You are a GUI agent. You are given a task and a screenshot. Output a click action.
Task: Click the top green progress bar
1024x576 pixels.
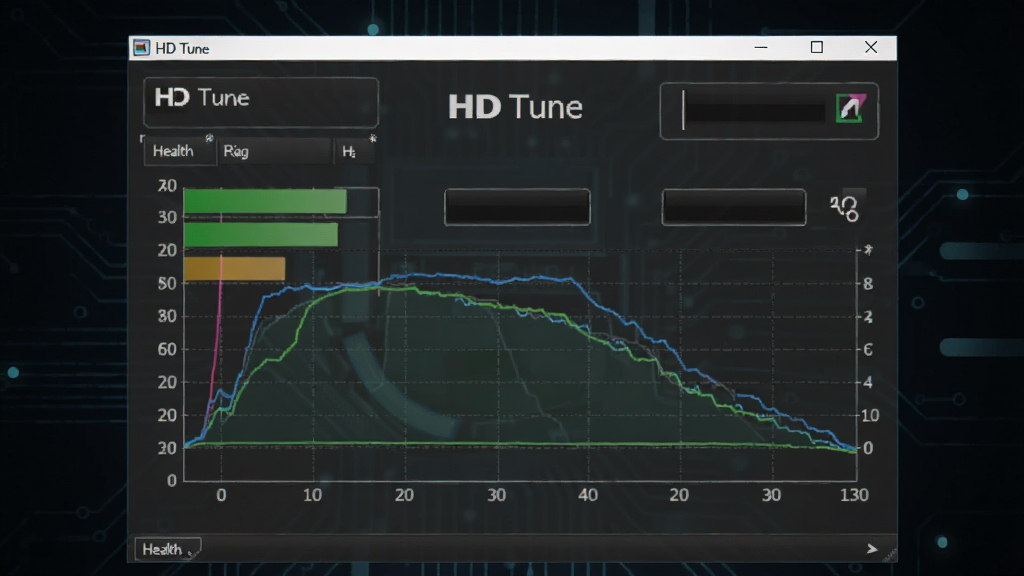265,202
